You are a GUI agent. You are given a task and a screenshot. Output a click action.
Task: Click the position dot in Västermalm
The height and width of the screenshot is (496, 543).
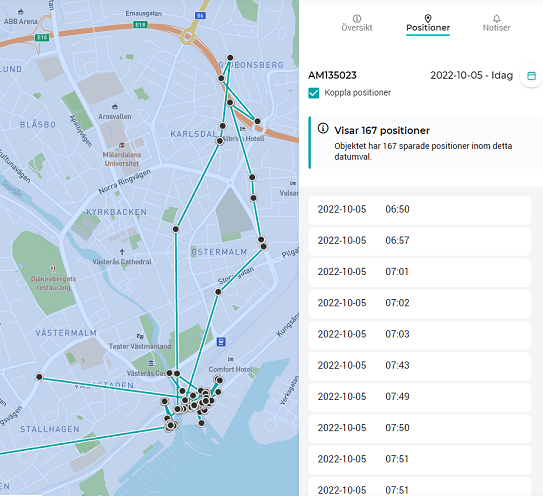[39, 377]
